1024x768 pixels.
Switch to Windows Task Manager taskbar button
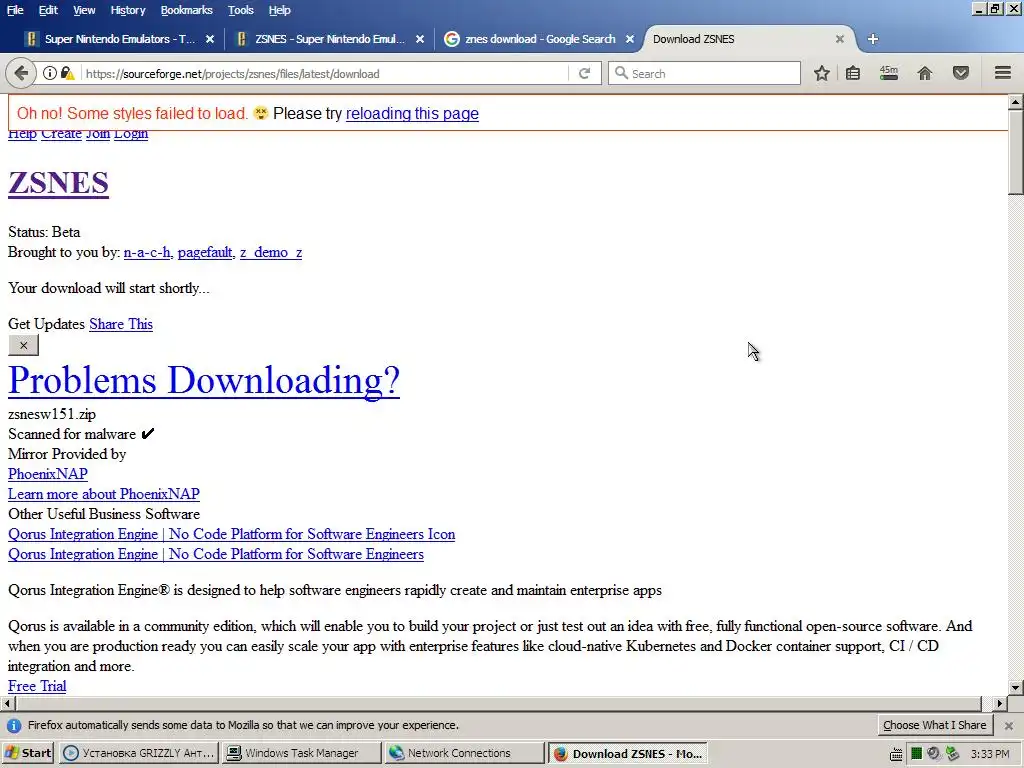300,754
